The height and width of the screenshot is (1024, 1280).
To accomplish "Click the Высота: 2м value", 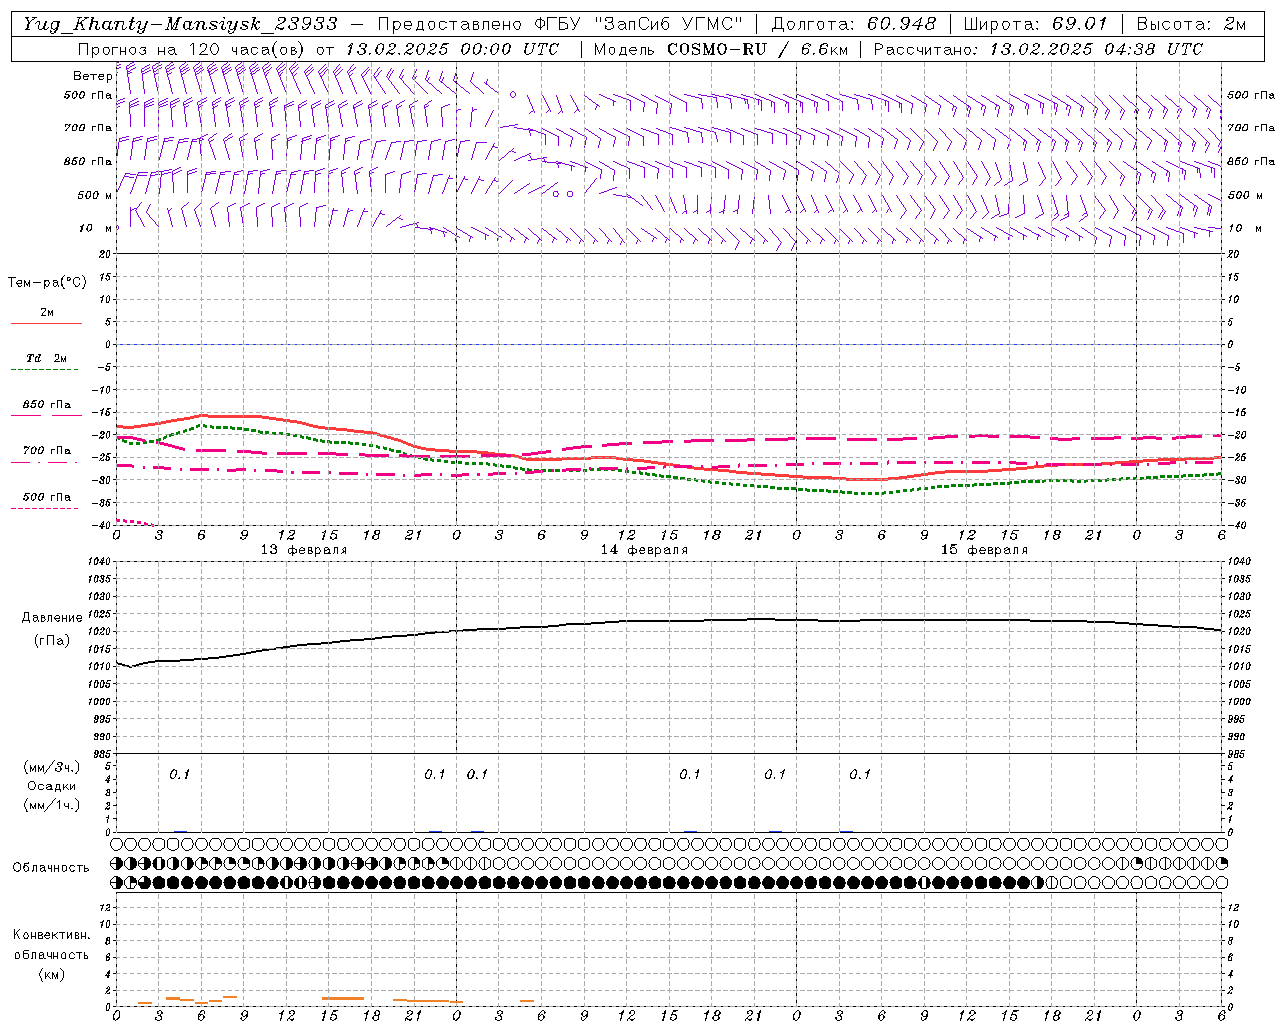I will click(x=1191, y=24).
